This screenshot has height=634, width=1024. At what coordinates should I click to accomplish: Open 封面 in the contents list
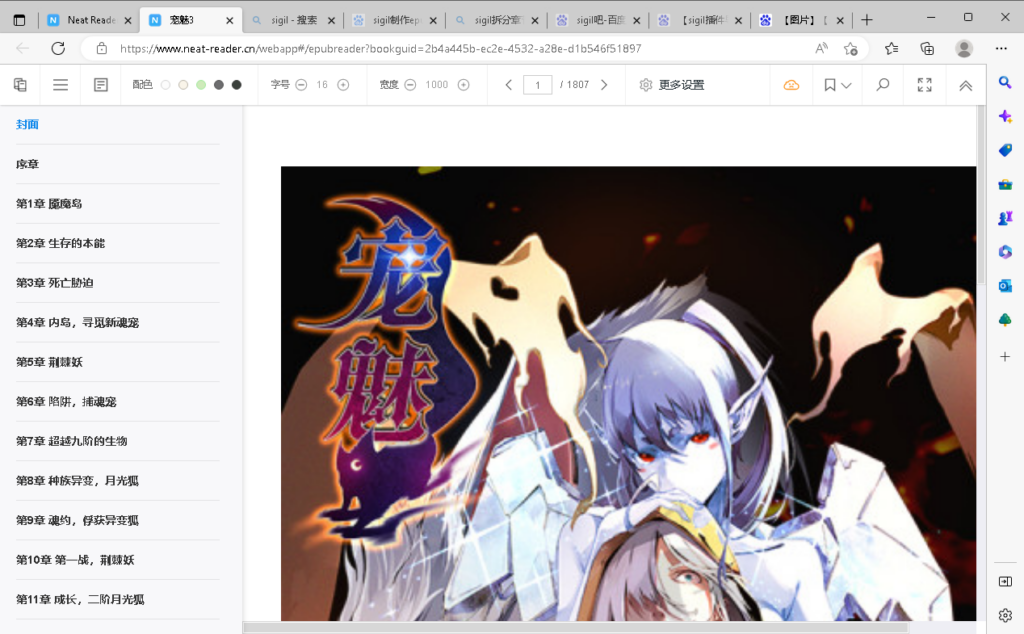tap(27, 124)
